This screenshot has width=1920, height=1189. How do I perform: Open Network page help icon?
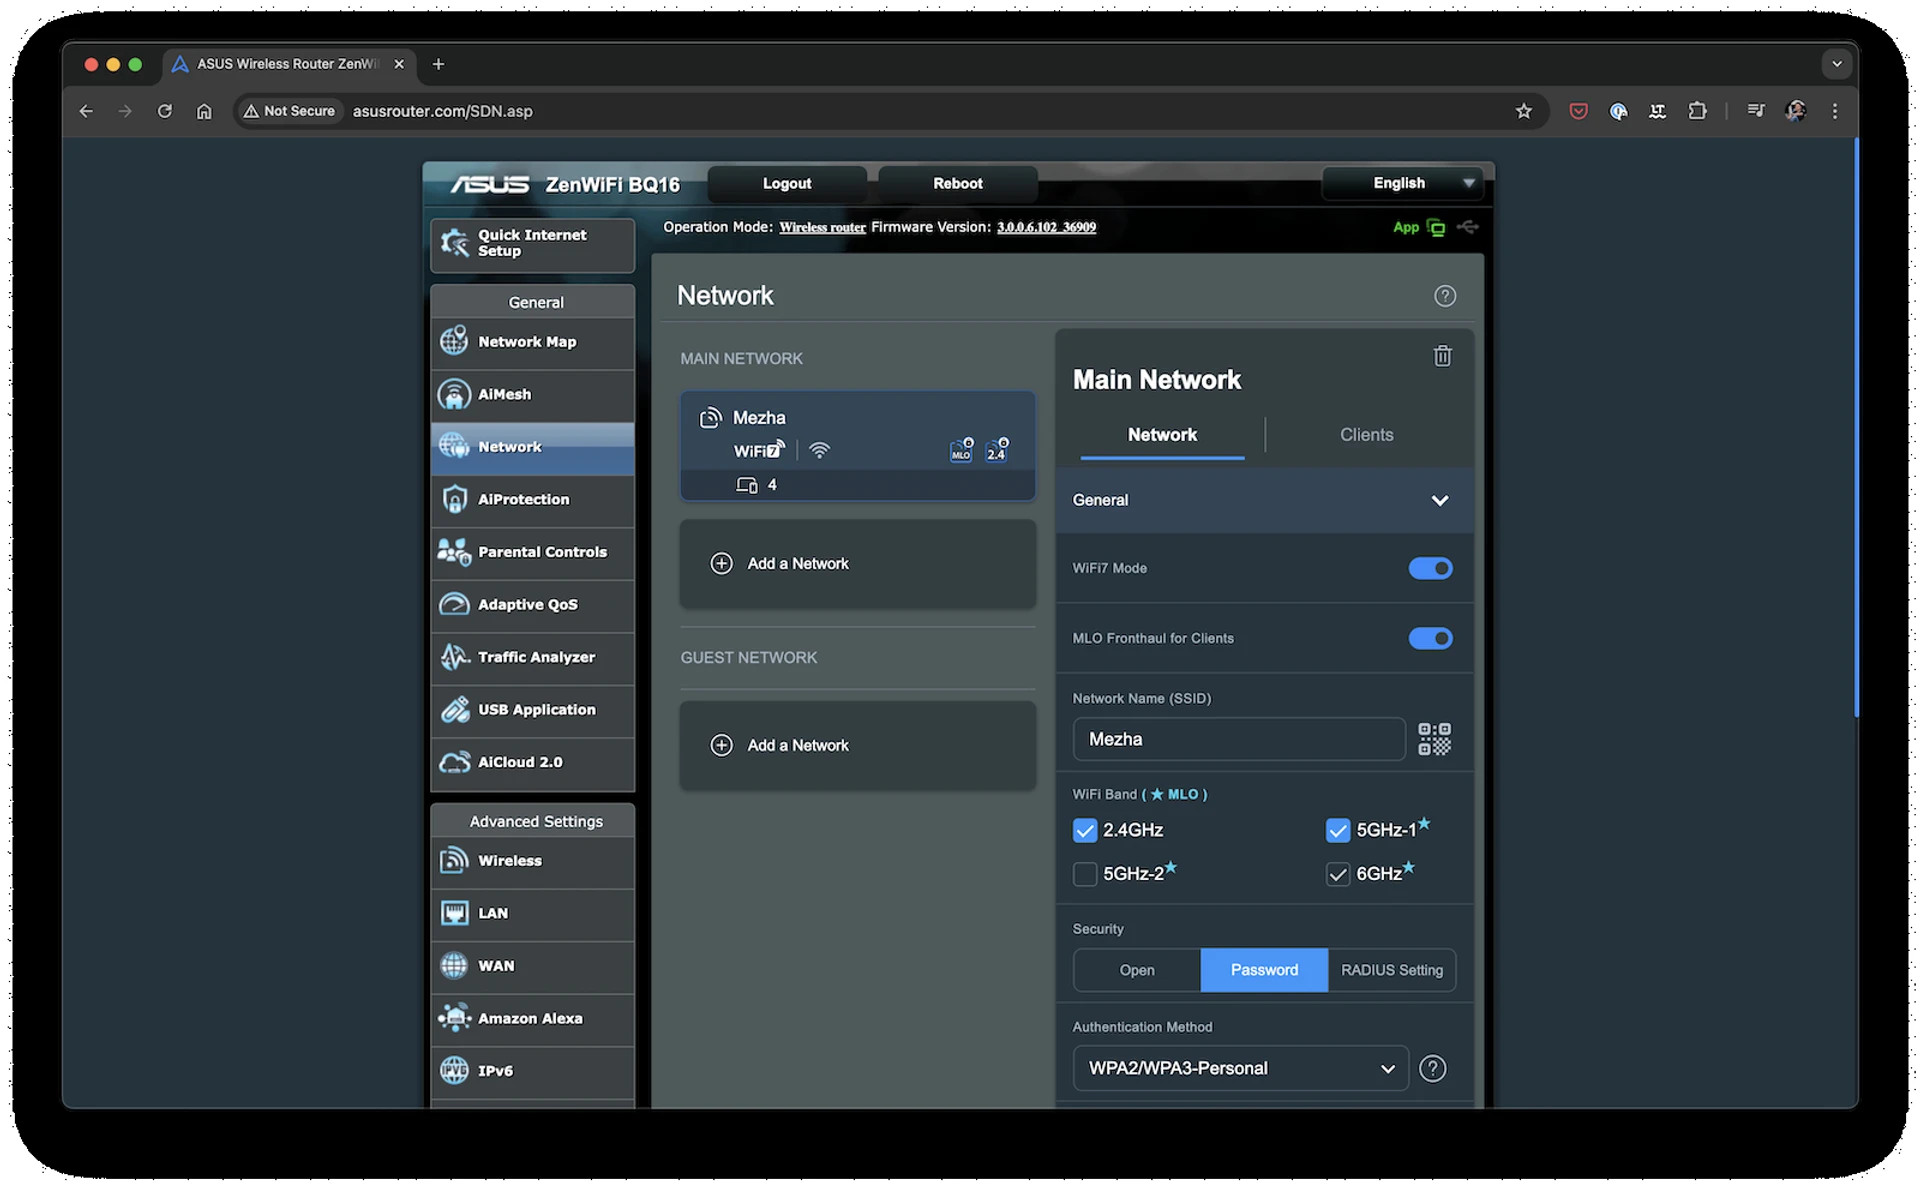point(1444,296)
